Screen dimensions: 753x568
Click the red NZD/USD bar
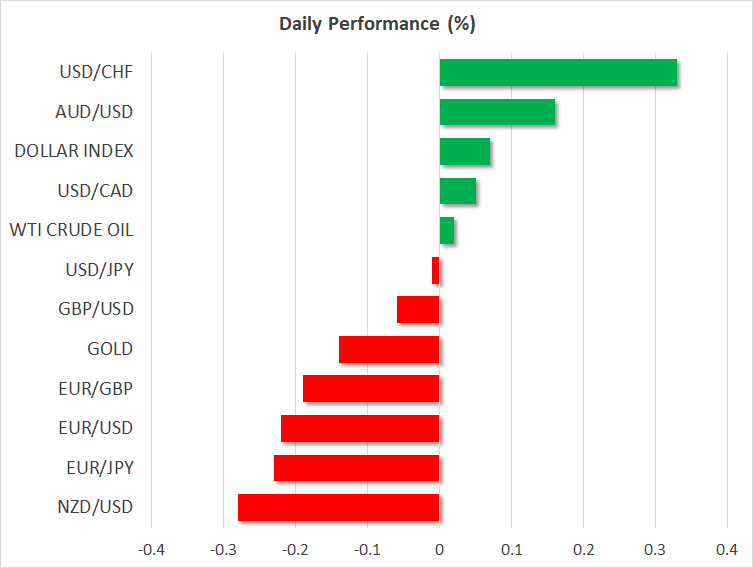339,507
